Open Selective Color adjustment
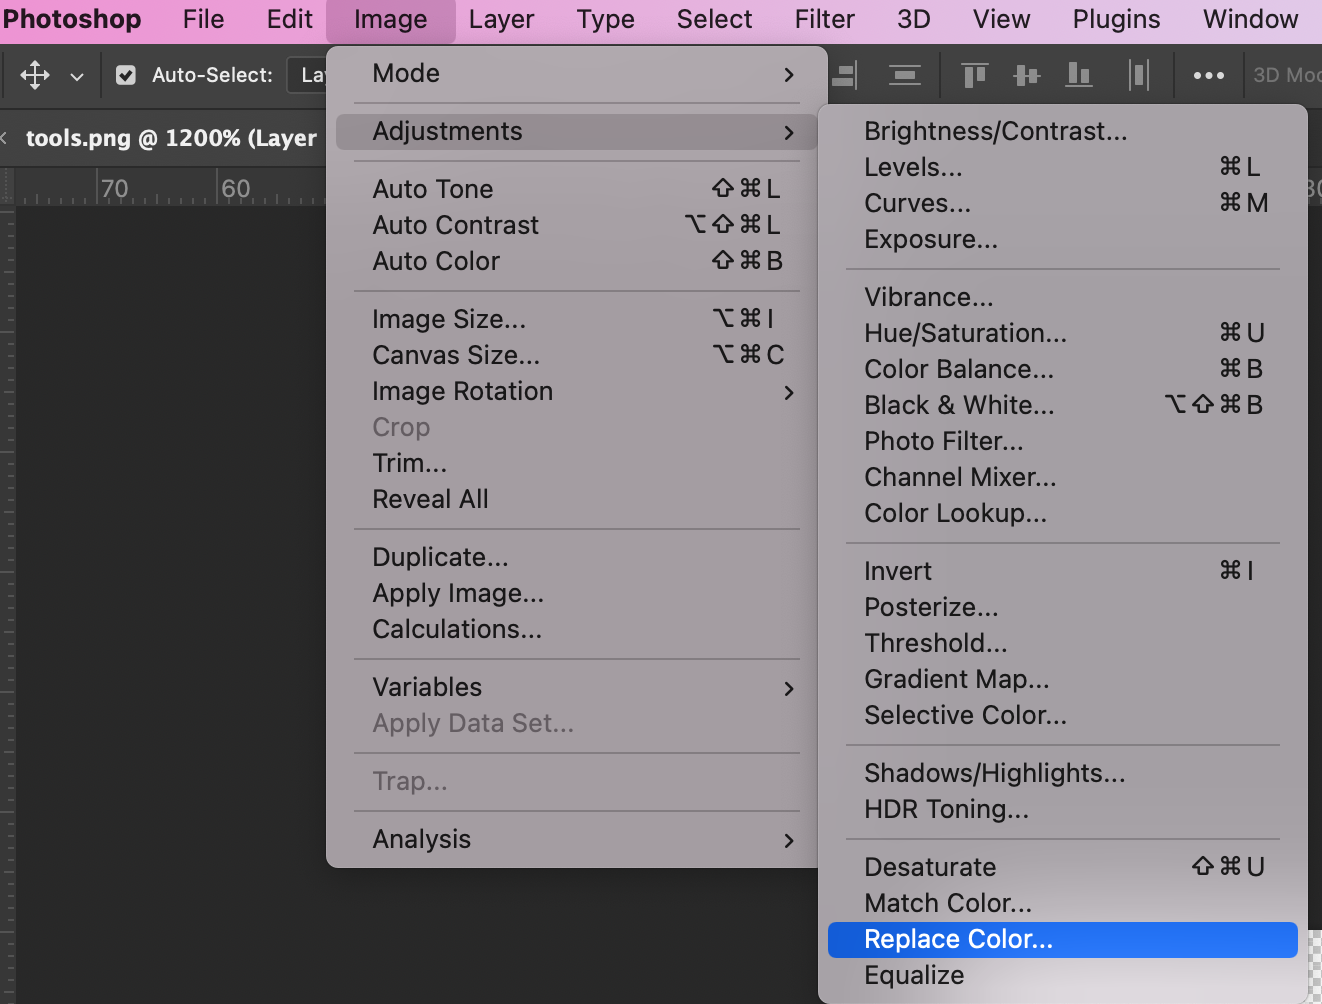The width and height of the screenshot is (1322, 1004). click(x=1063, y=715)
